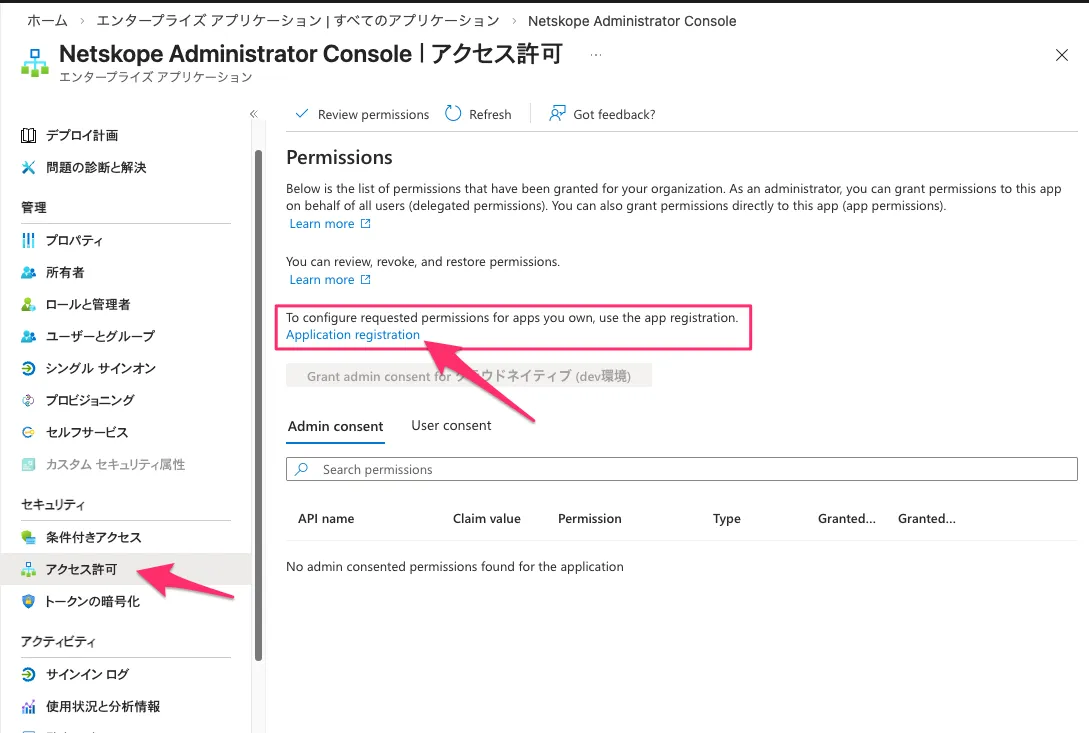
Task: Click the プロパティ bars icon
Action: pyautogui.click(x=28, y=240)
